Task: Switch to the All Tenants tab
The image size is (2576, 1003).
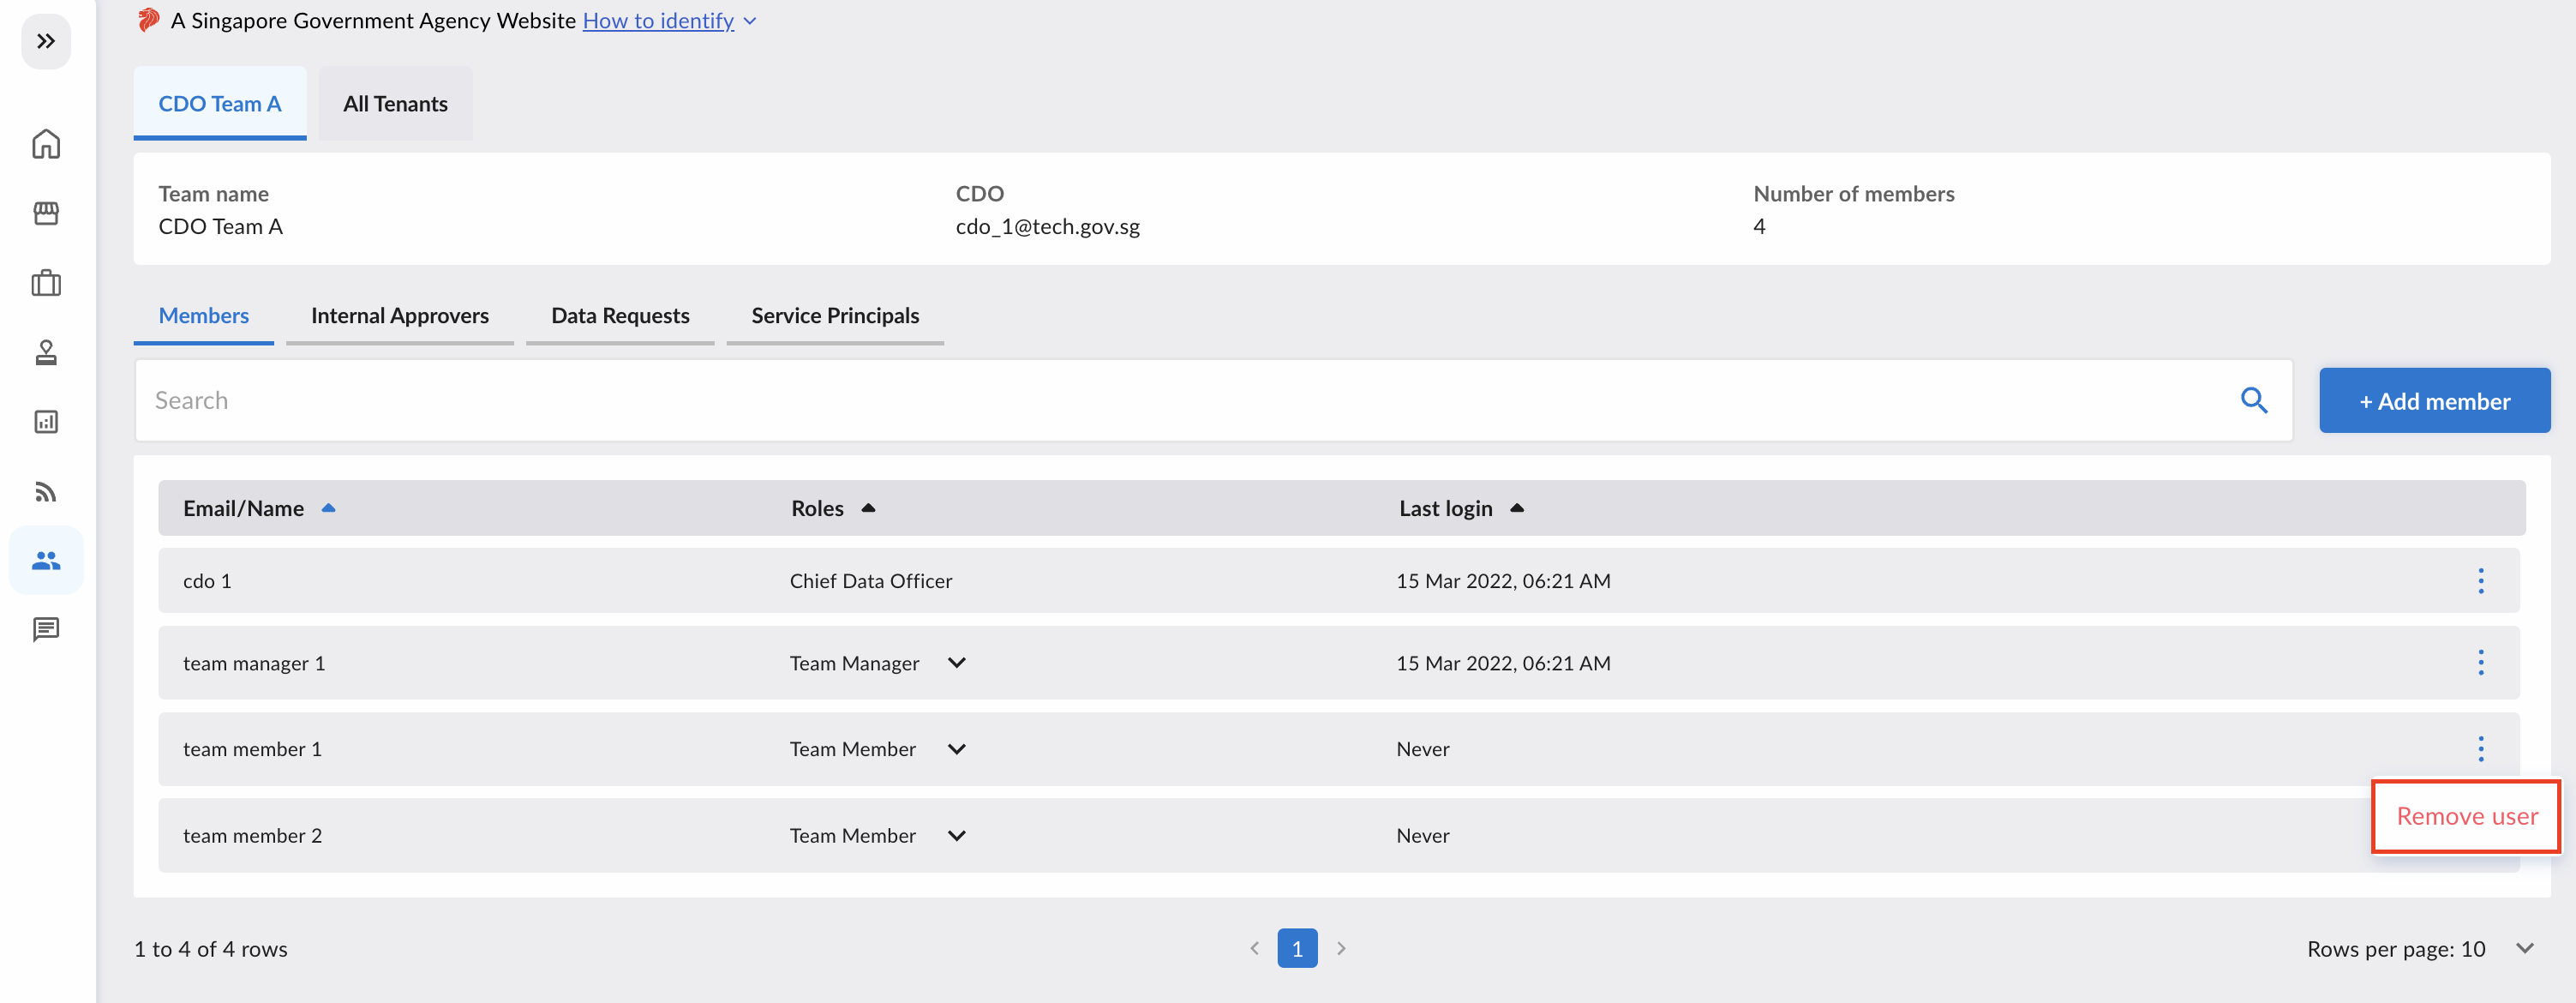Action: tap(395, 103)
